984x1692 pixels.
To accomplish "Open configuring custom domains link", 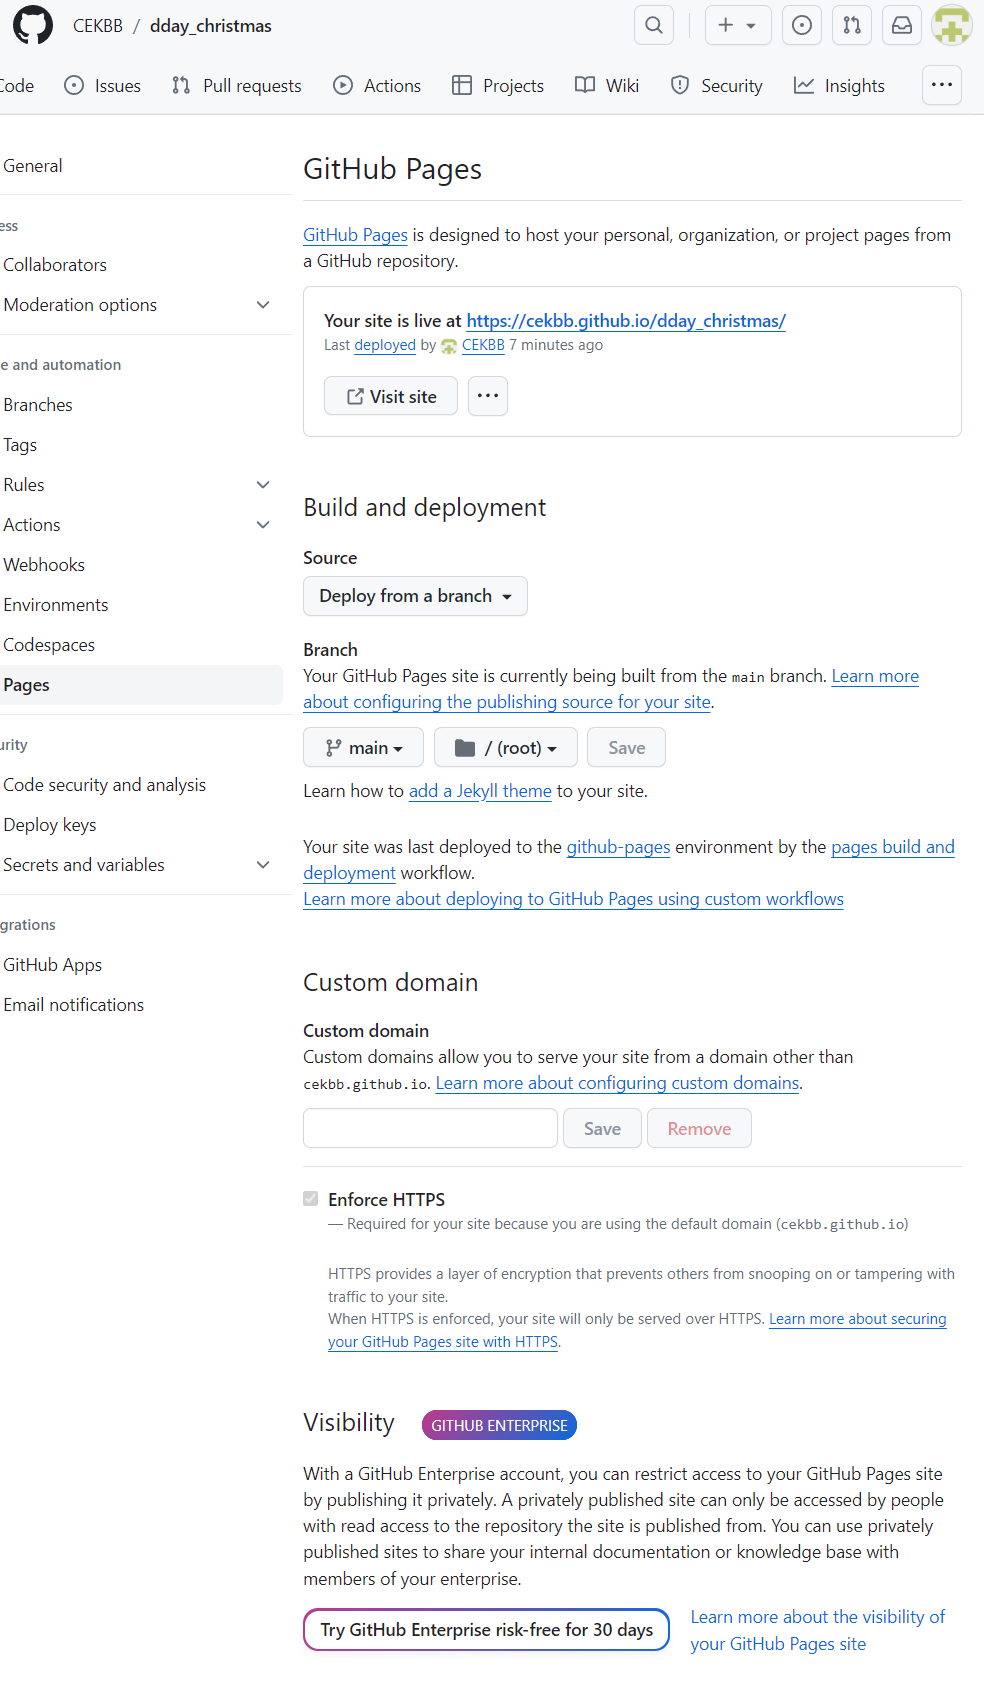I will point(617,1083).
